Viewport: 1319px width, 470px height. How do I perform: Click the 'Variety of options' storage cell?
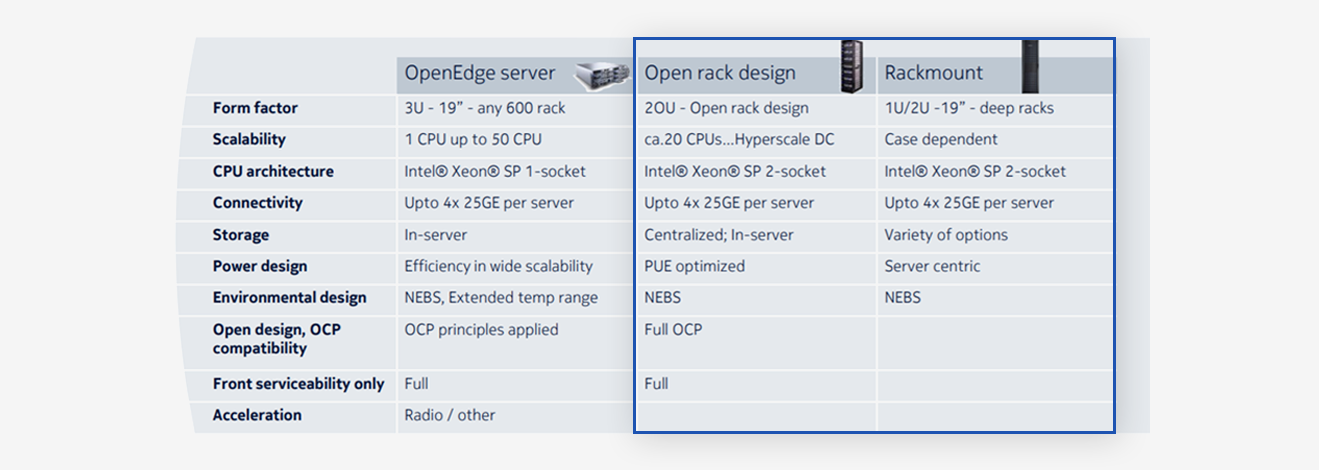tap(946, 235)
